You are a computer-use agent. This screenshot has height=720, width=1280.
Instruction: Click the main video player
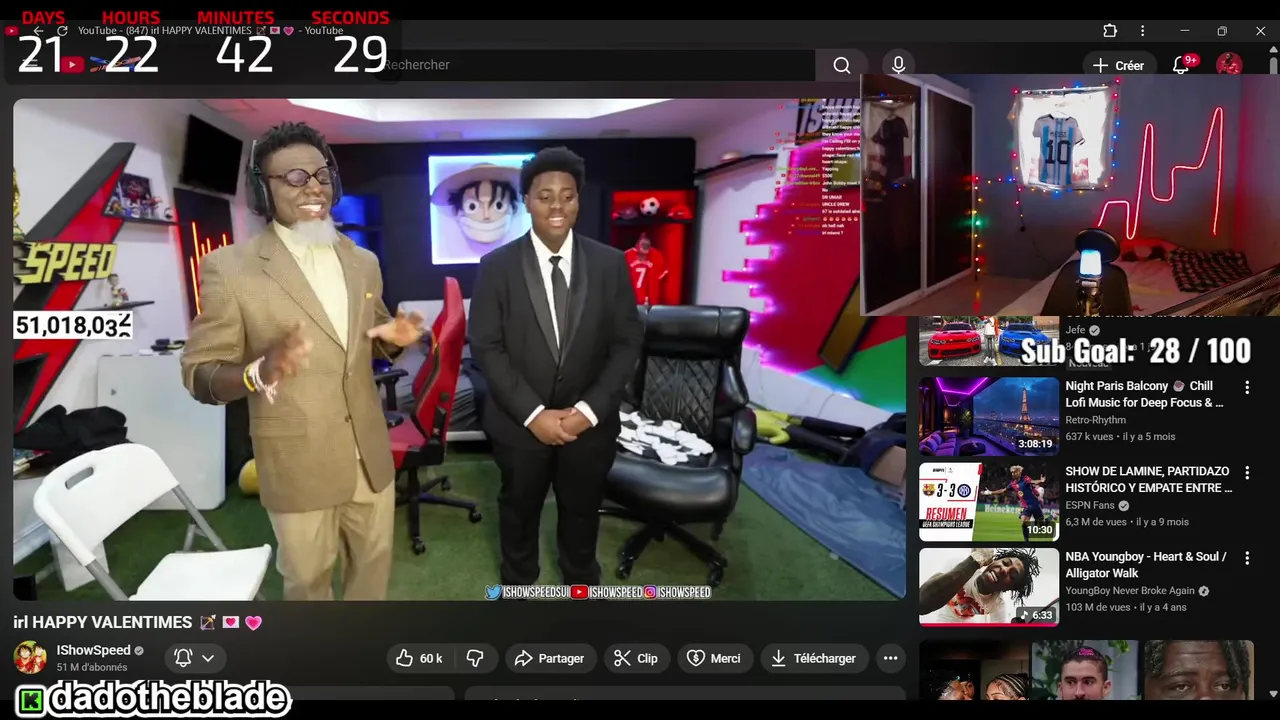click(460, 350)
